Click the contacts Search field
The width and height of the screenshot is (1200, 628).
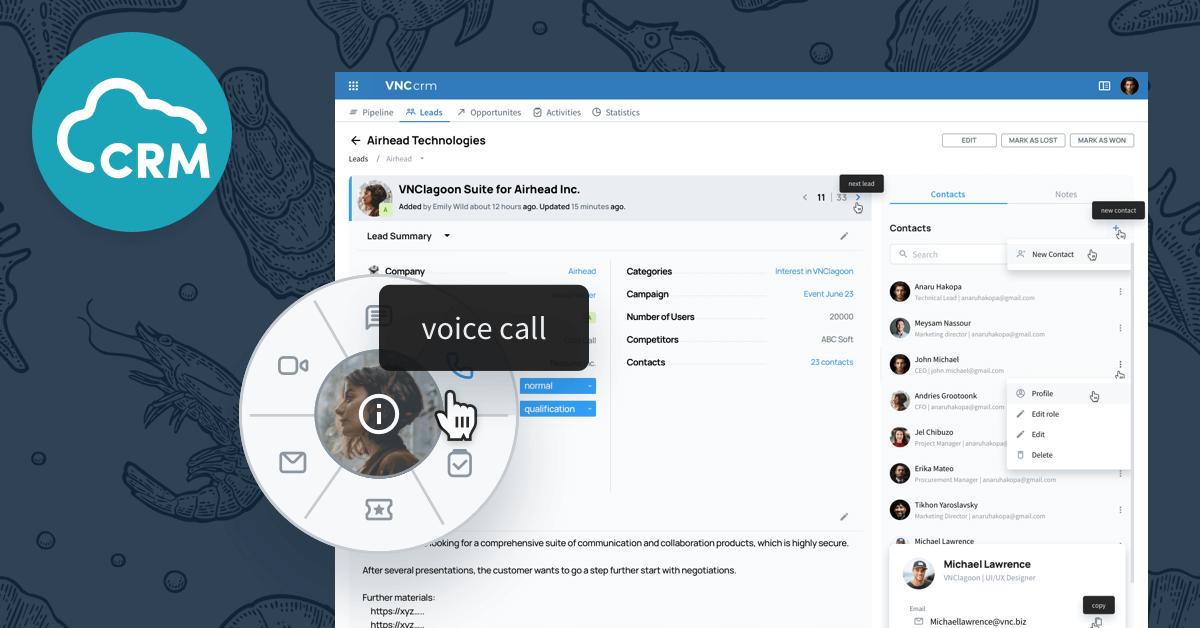[x=948, y=254]
